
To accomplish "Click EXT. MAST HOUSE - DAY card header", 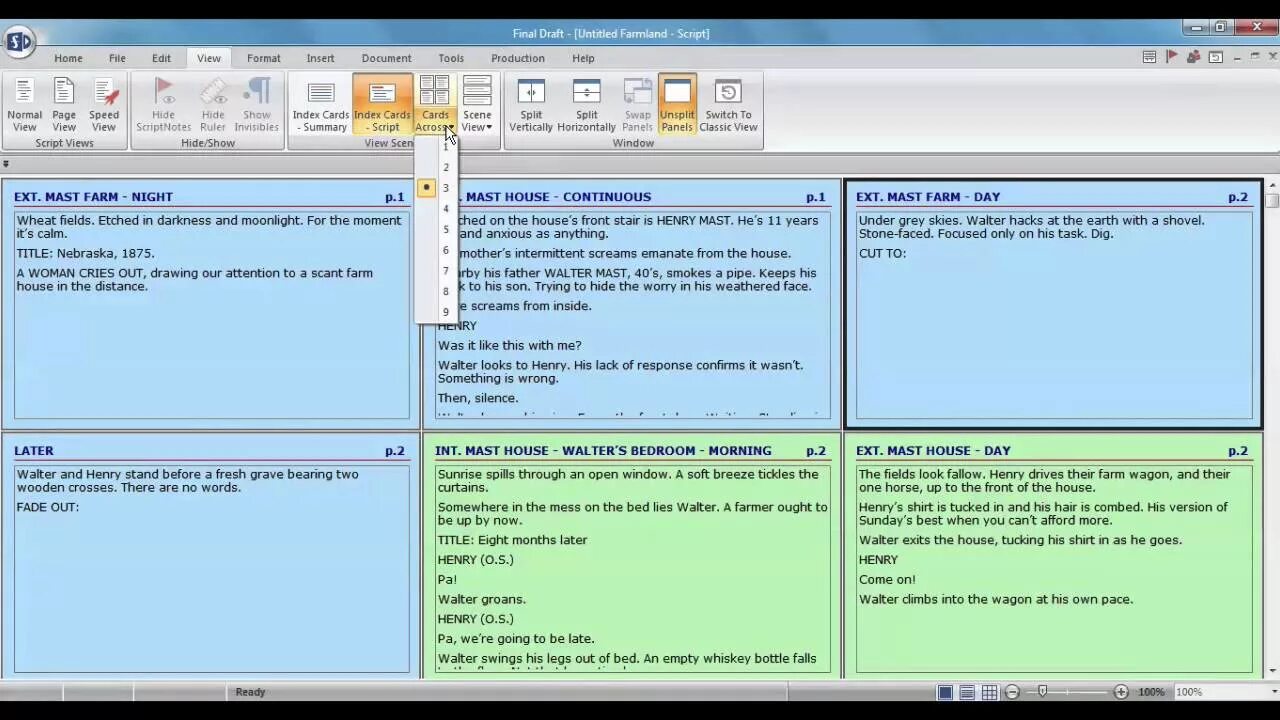I will click(933, 451).
